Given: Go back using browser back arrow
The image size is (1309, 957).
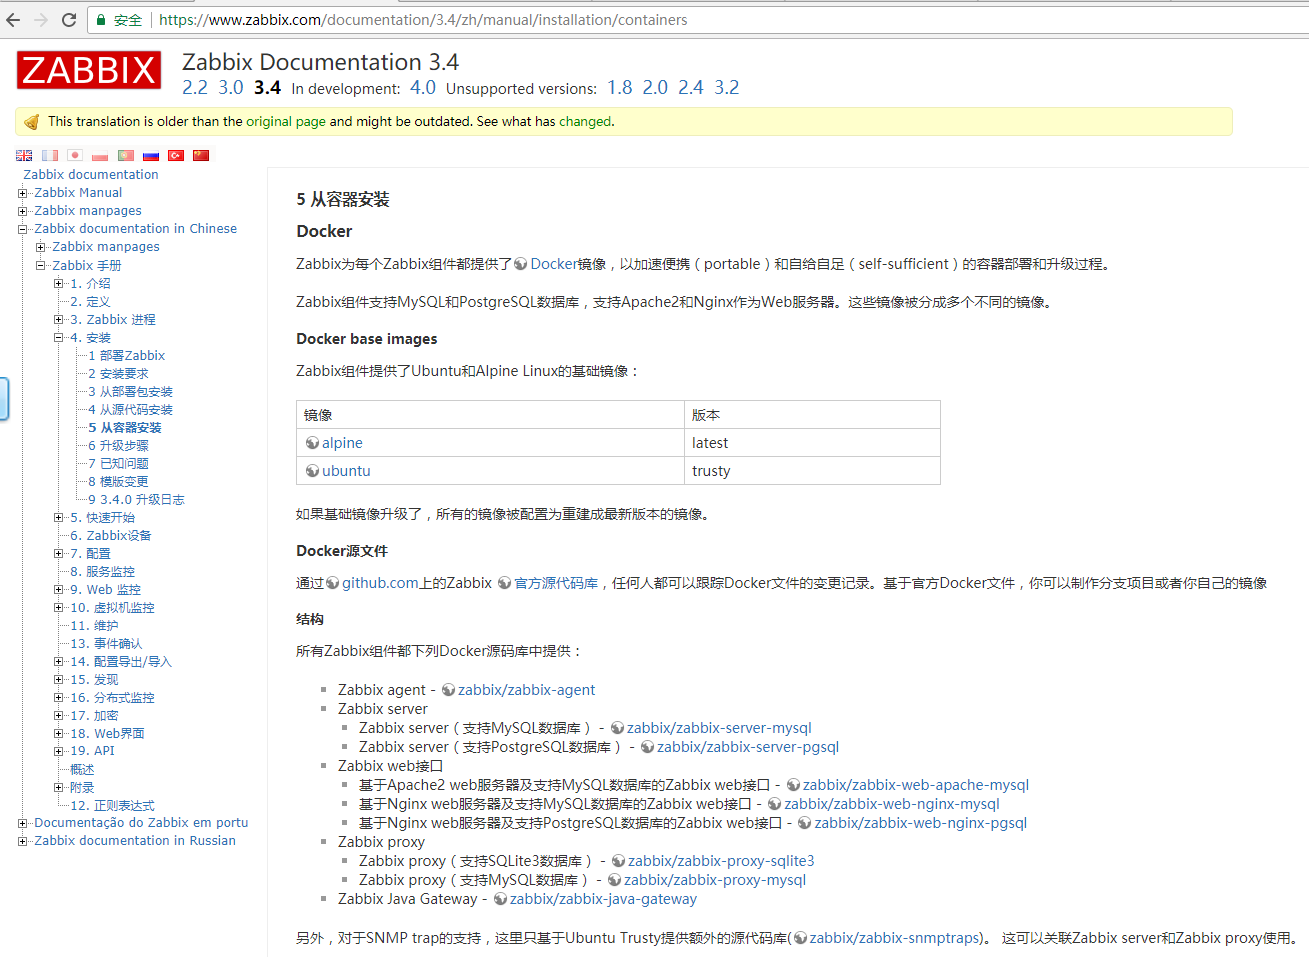Looking at the screenshot, I should point(13,20).
